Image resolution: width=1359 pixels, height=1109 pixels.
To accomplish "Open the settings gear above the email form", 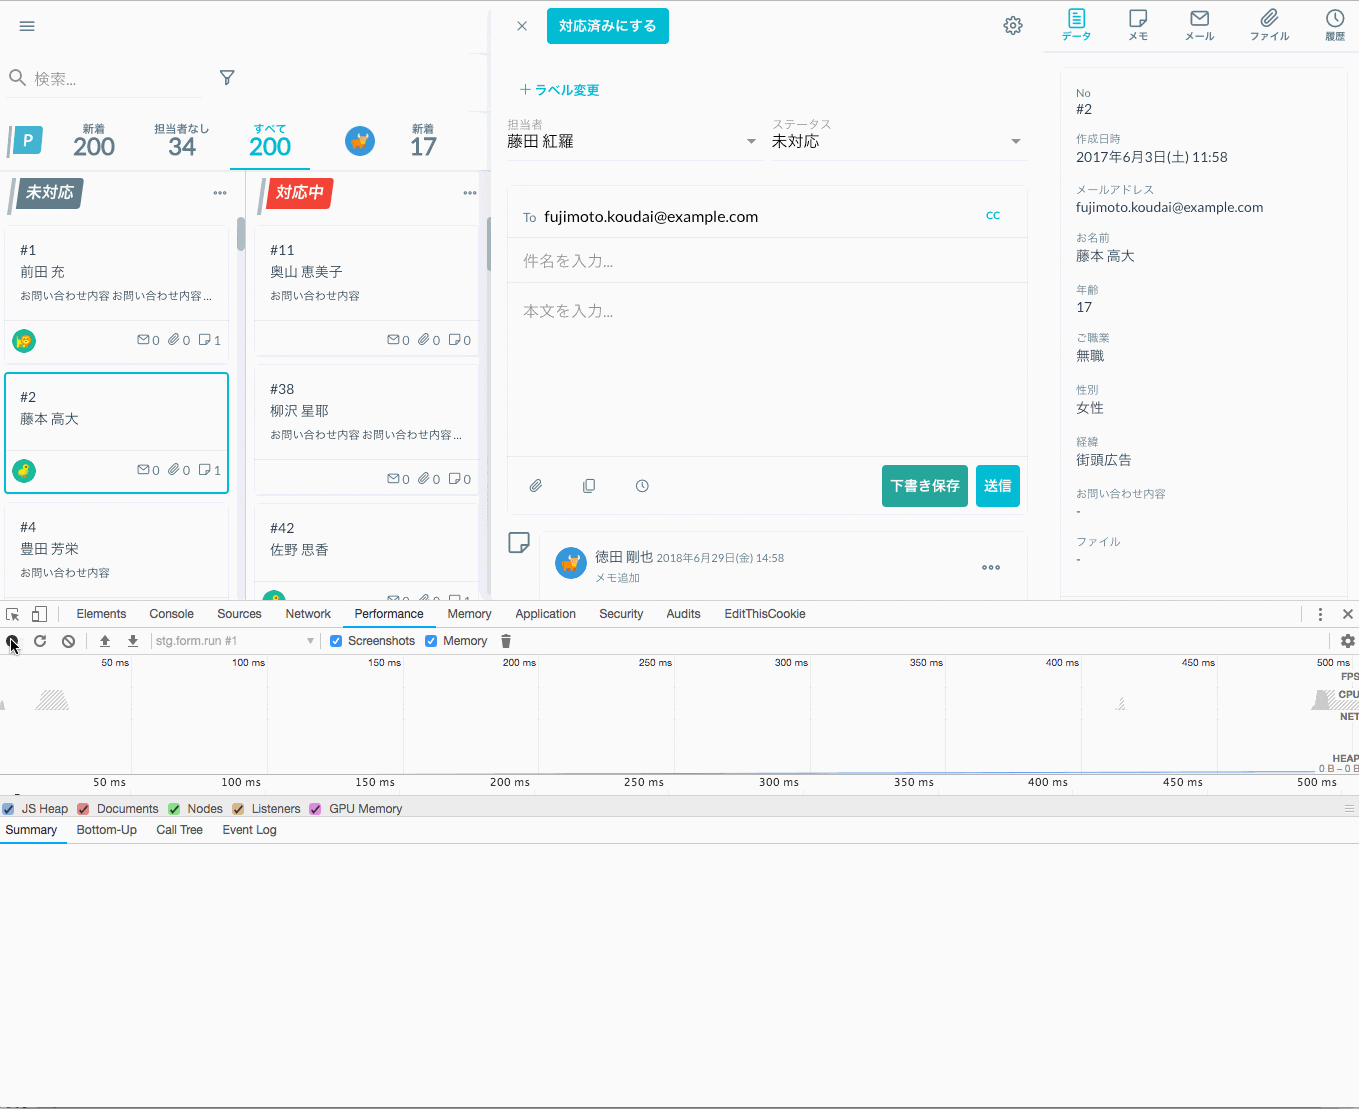I will click(1013, 26).
